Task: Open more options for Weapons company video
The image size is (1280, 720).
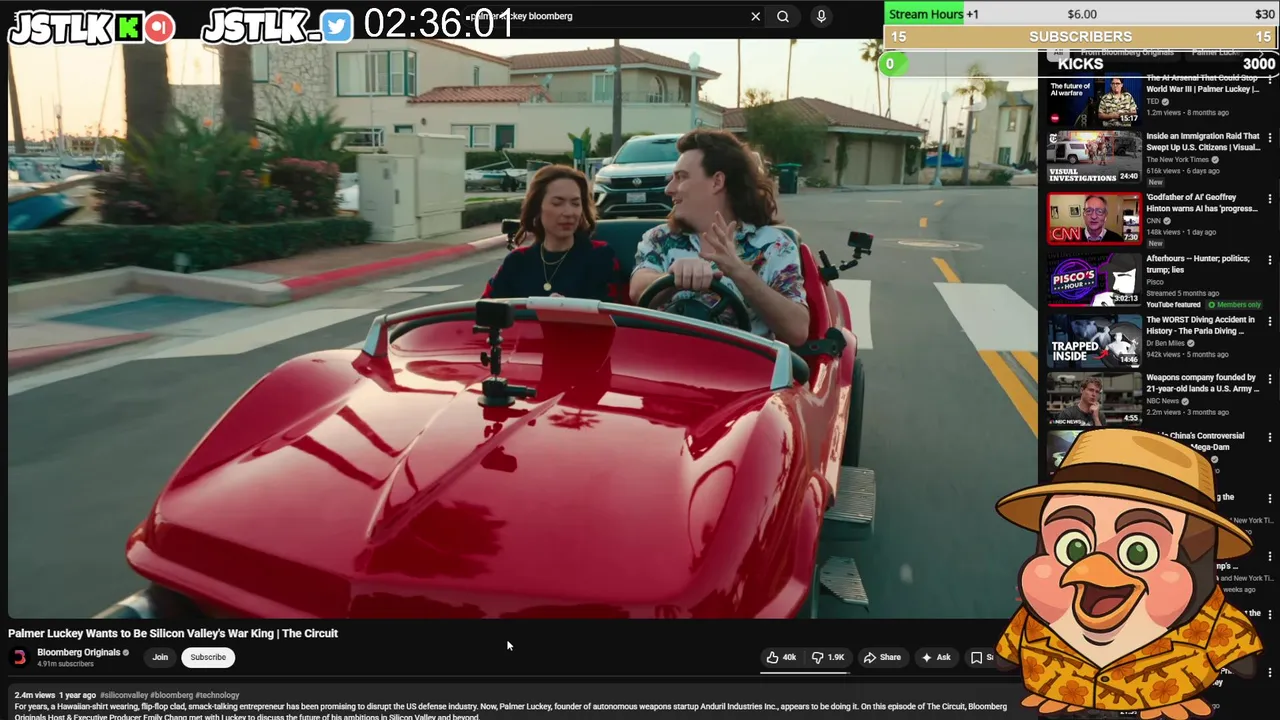Action: pos(1270,380)
